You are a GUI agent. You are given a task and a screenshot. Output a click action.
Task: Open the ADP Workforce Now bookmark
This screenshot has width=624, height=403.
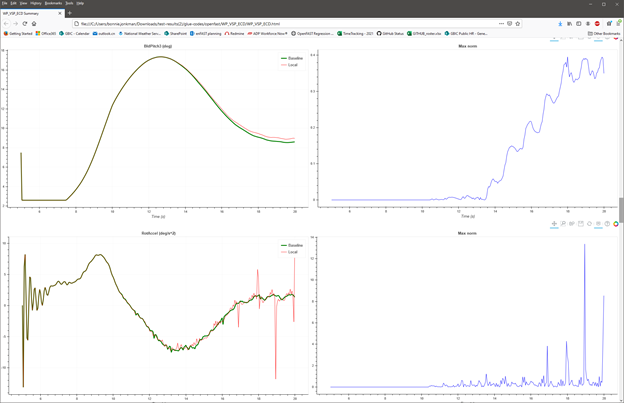(267, 34)
